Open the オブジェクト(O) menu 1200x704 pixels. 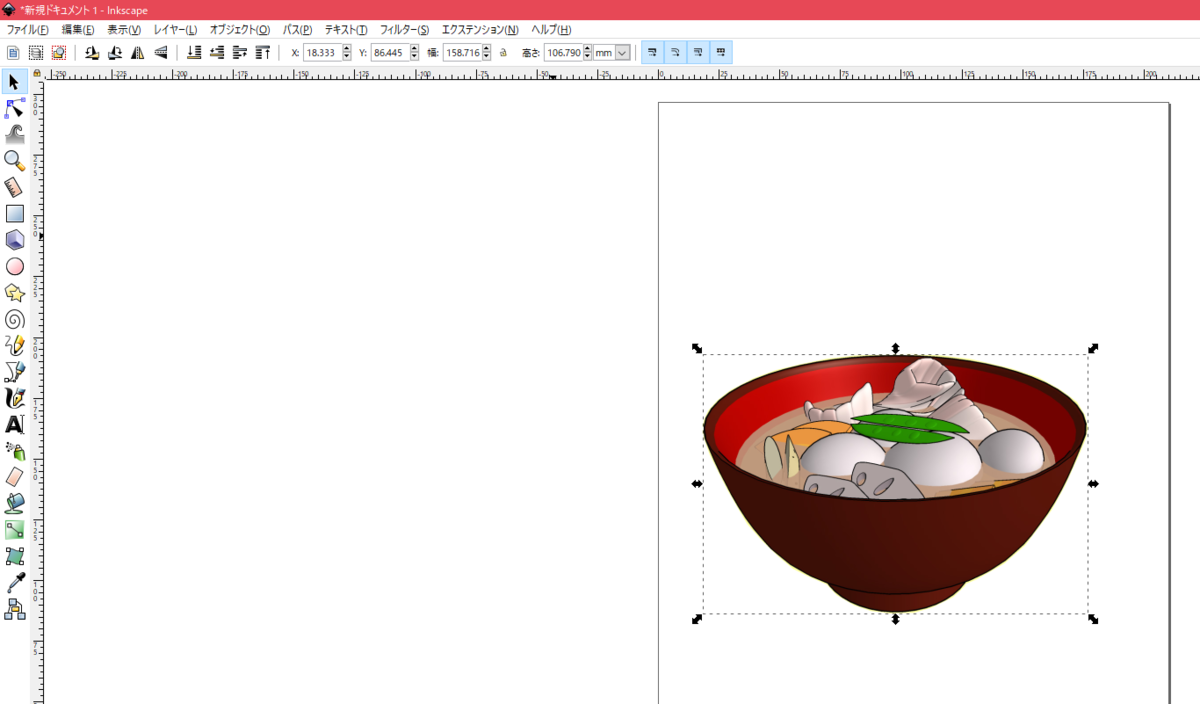point(240,30)
